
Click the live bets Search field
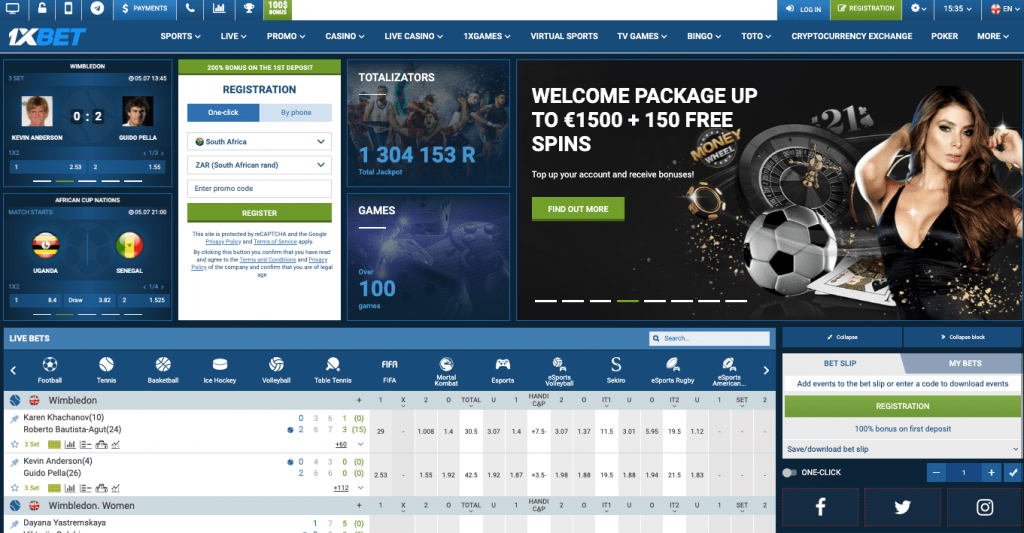tap(709, 338)
